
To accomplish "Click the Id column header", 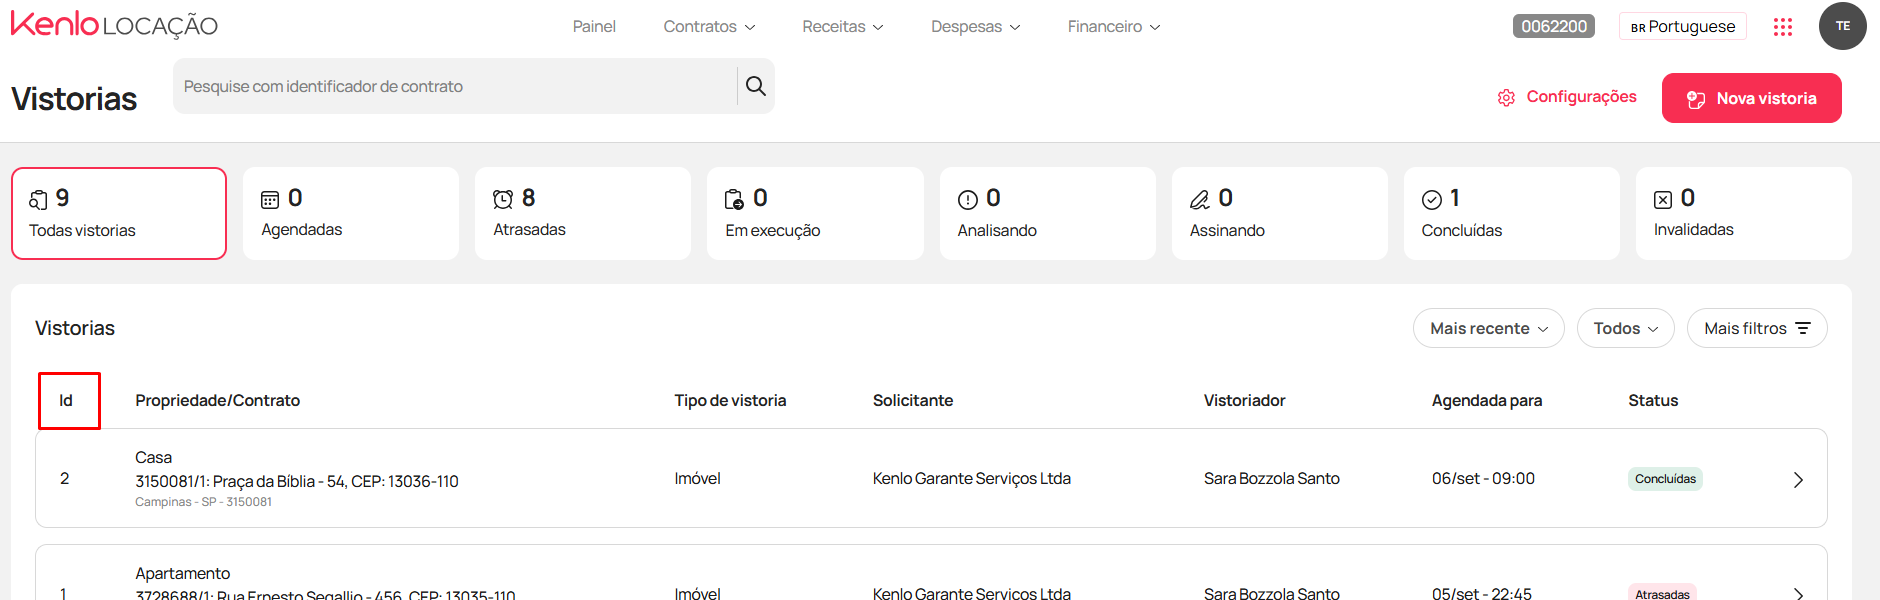I will click(x=66, y=400).
